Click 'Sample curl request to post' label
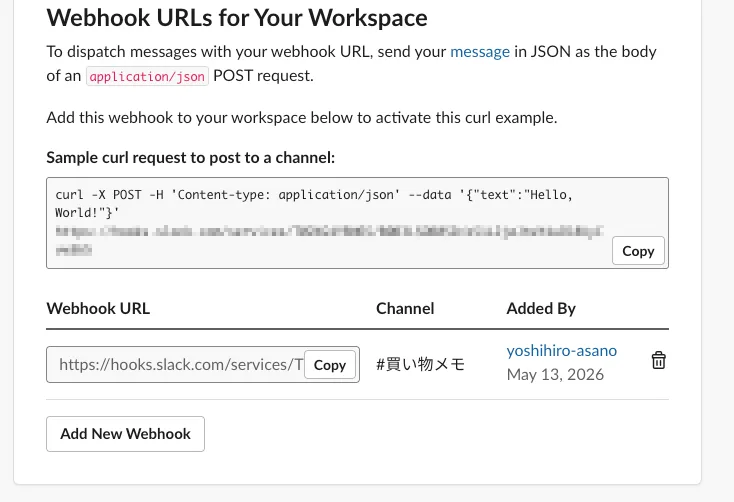The image size is (734, 502). click(191, 158)
